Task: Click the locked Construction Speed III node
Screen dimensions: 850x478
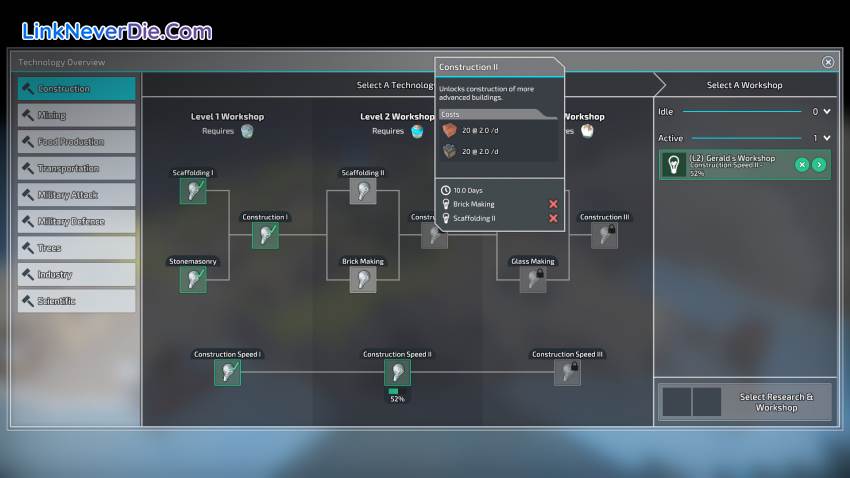Action: (x=567, y=372)
